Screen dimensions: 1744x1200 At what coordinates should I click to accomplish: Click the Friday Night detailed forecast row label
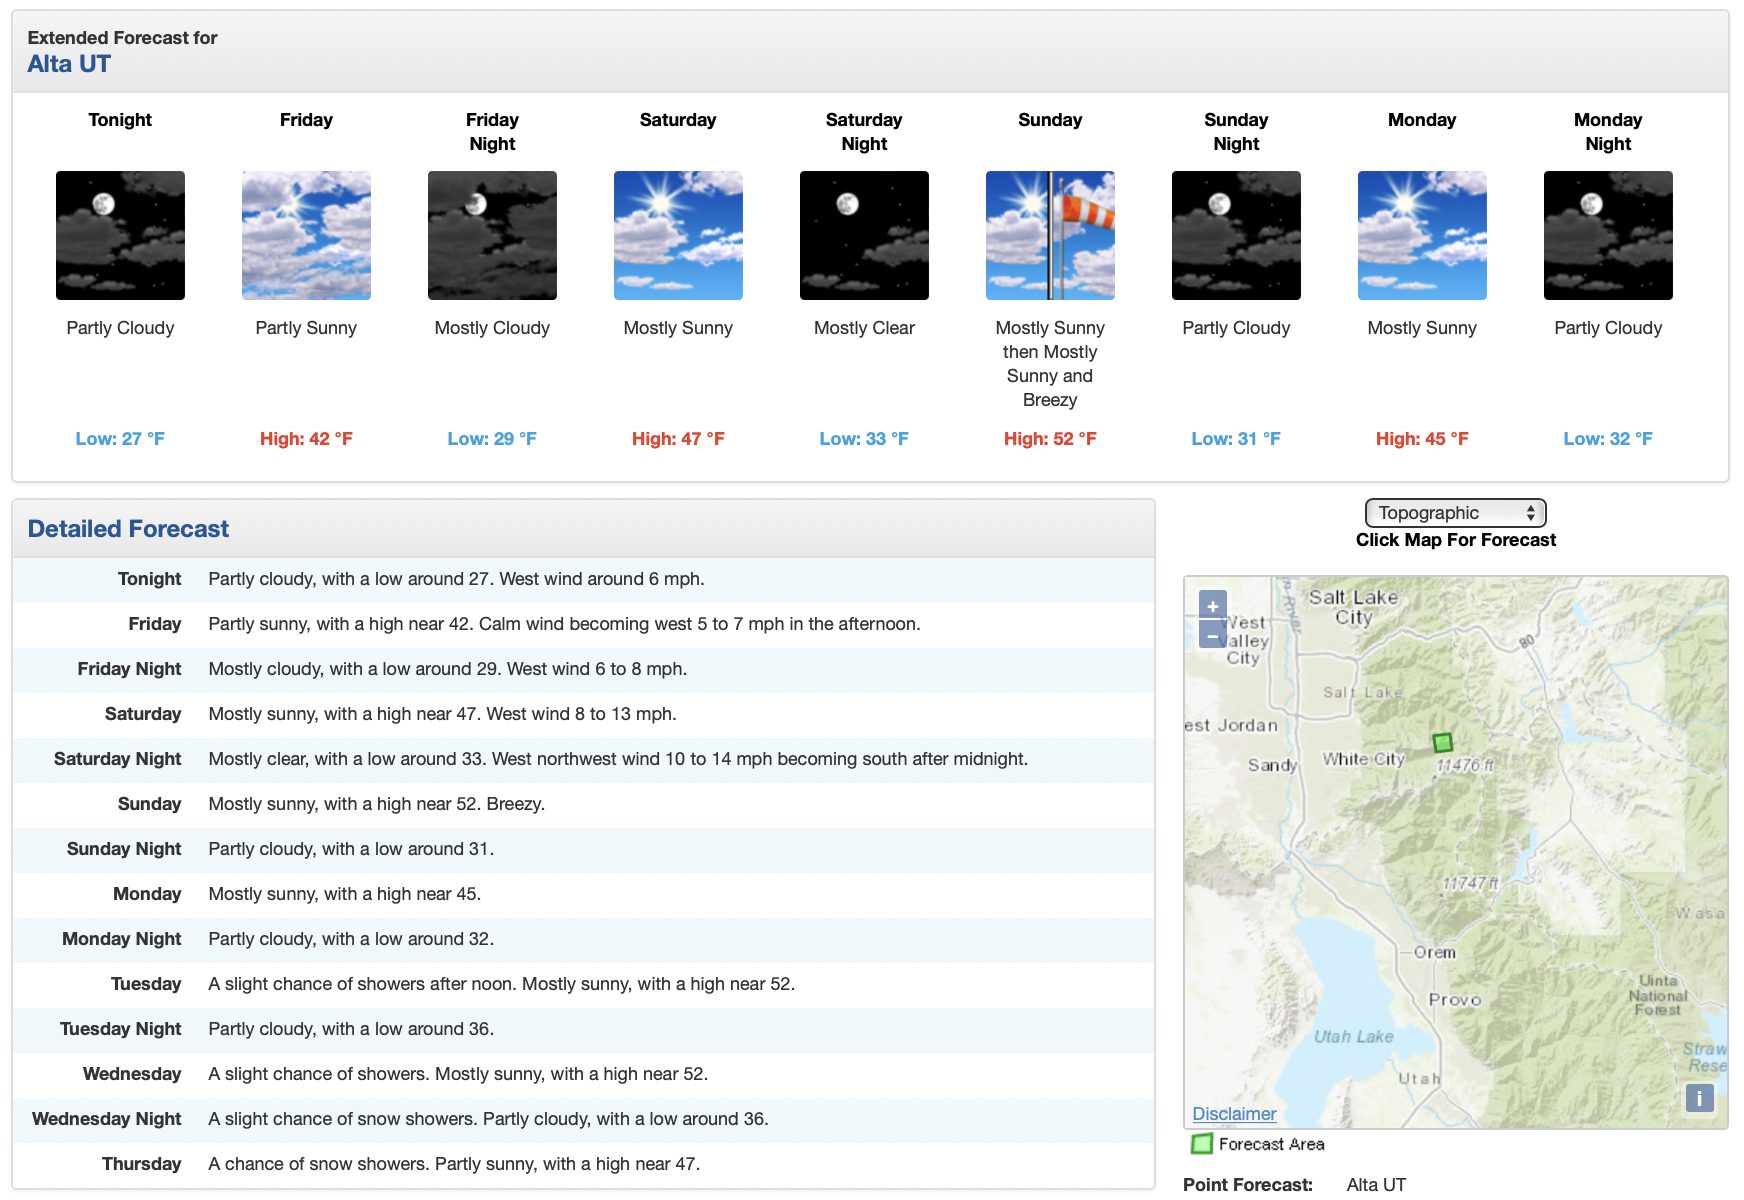[129, 669]
